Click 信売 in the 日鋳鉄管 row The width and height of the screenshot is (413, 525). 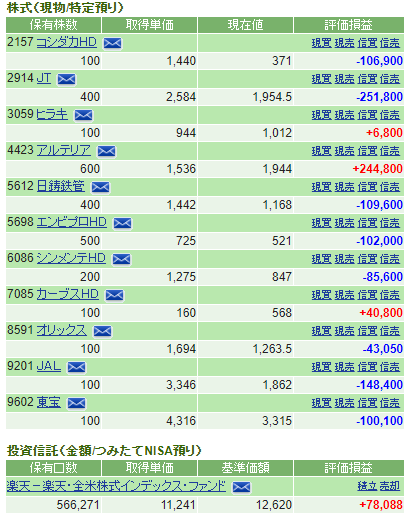pyautogui.click(x=390, y=187)
